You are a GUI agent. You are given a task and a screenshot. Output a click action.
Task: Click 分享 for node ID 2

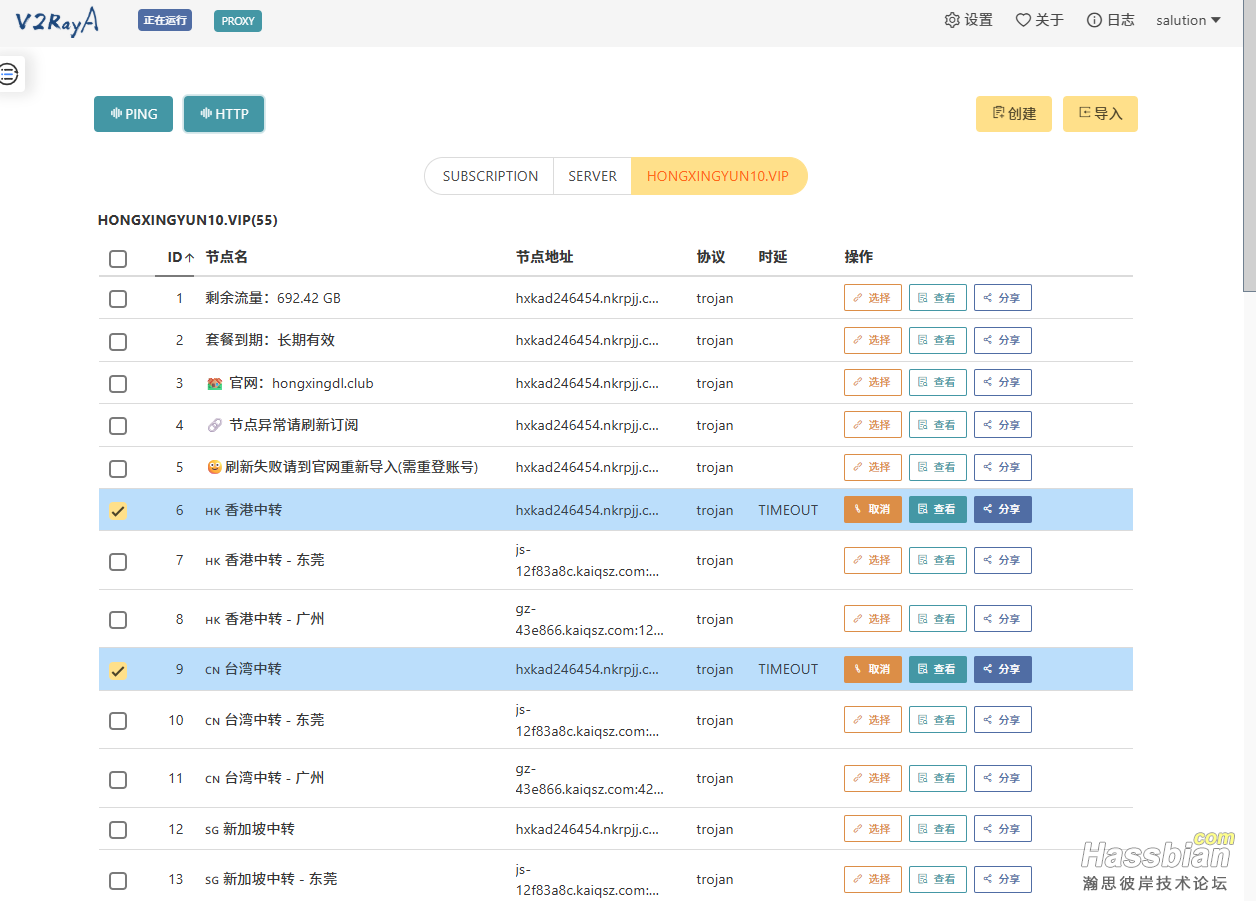(1003, 340)
